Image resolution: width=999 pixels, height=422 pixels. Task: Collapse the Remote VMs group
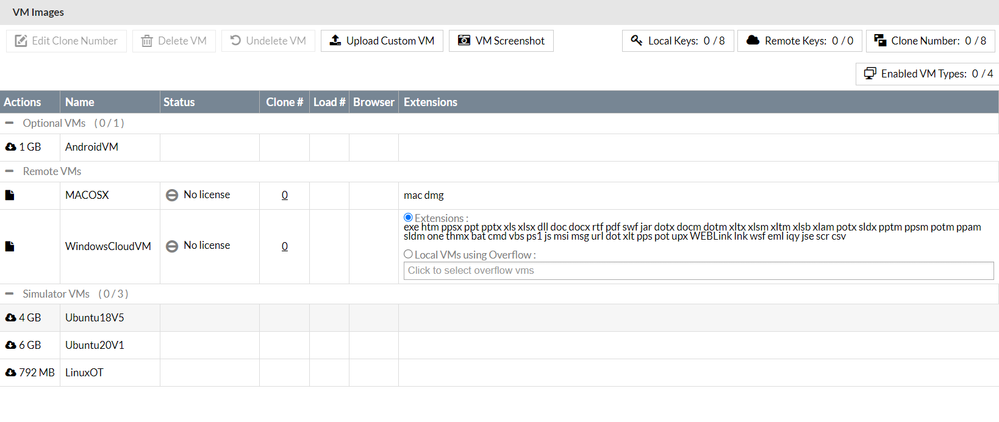pyautogui.click(x=10, y=172)
